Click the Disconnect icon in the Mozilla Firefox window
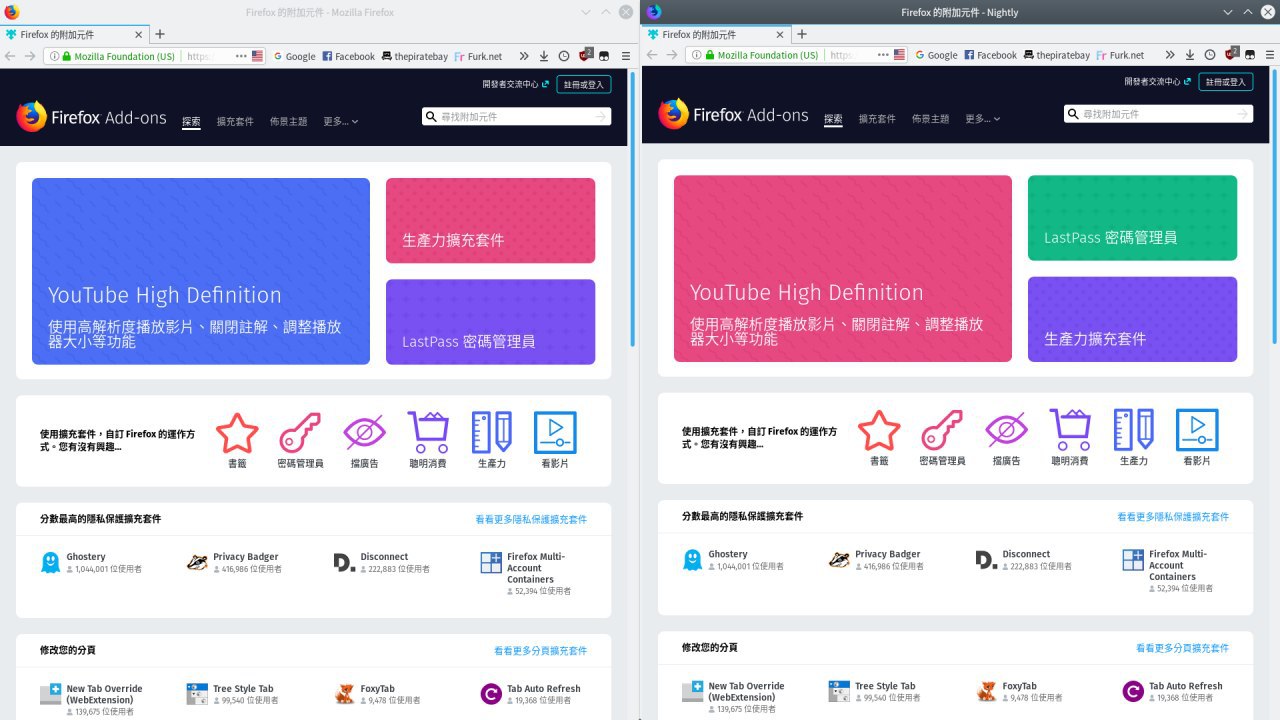 pyautogui.click(x=344, y=562)
